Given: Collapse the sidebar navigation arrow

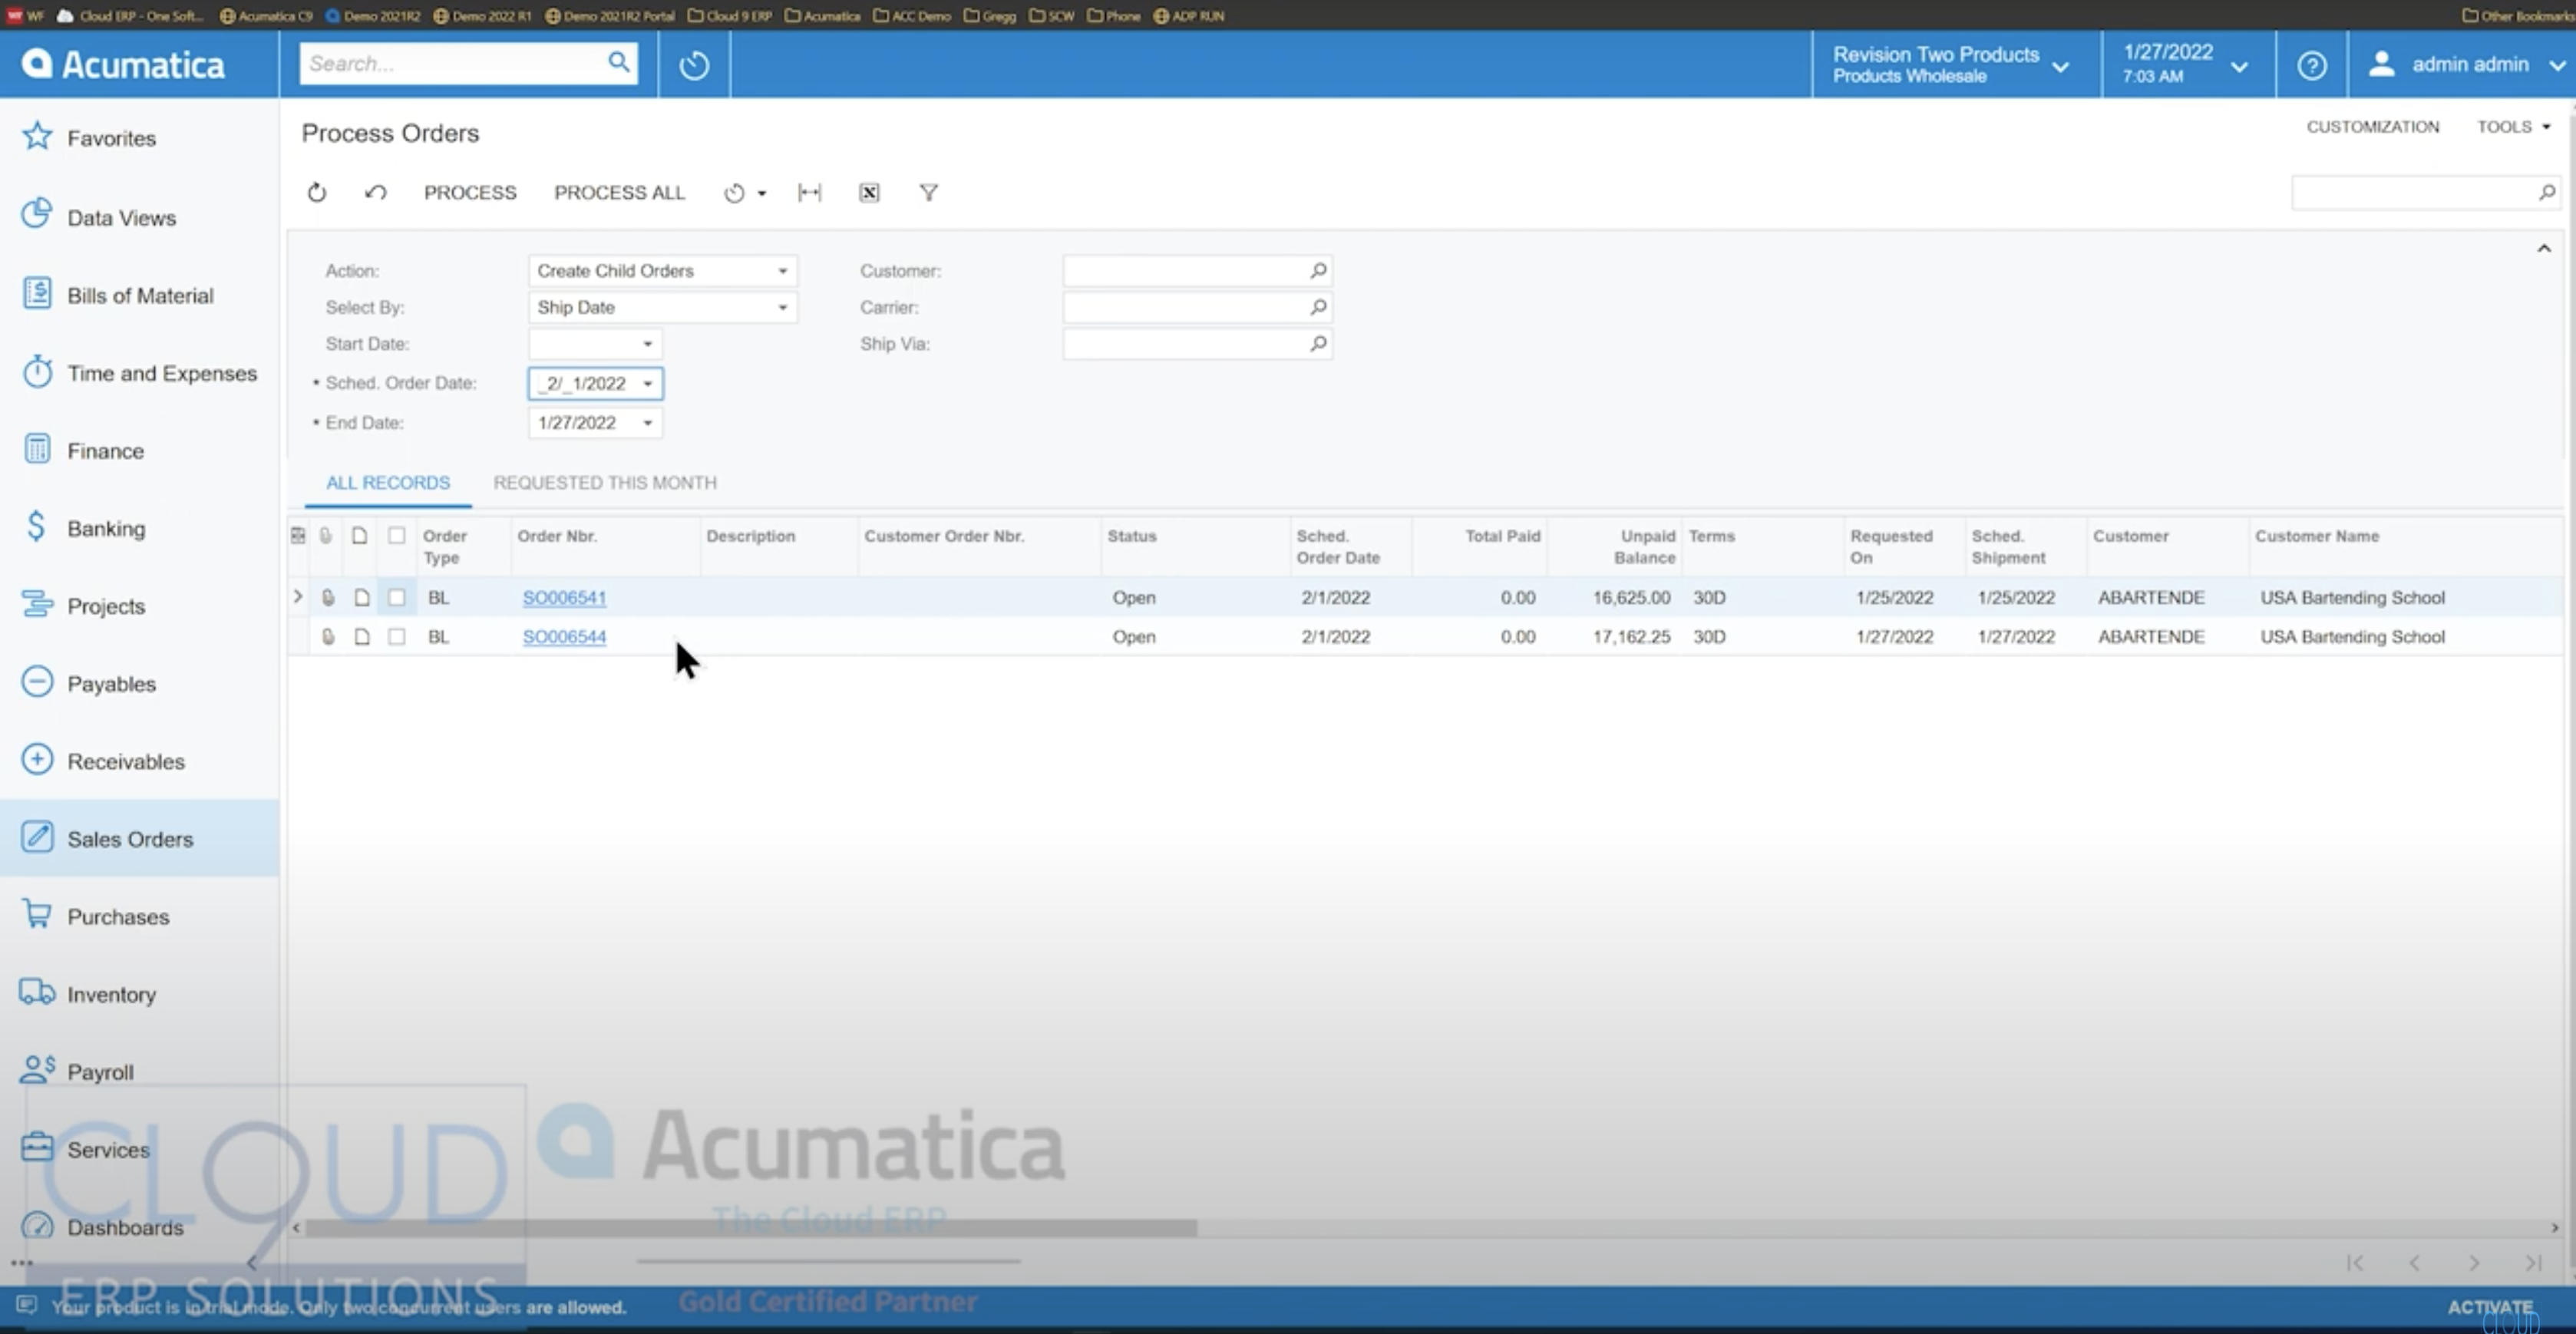Looking at the screenshot, I should (x=252, y=1262).
